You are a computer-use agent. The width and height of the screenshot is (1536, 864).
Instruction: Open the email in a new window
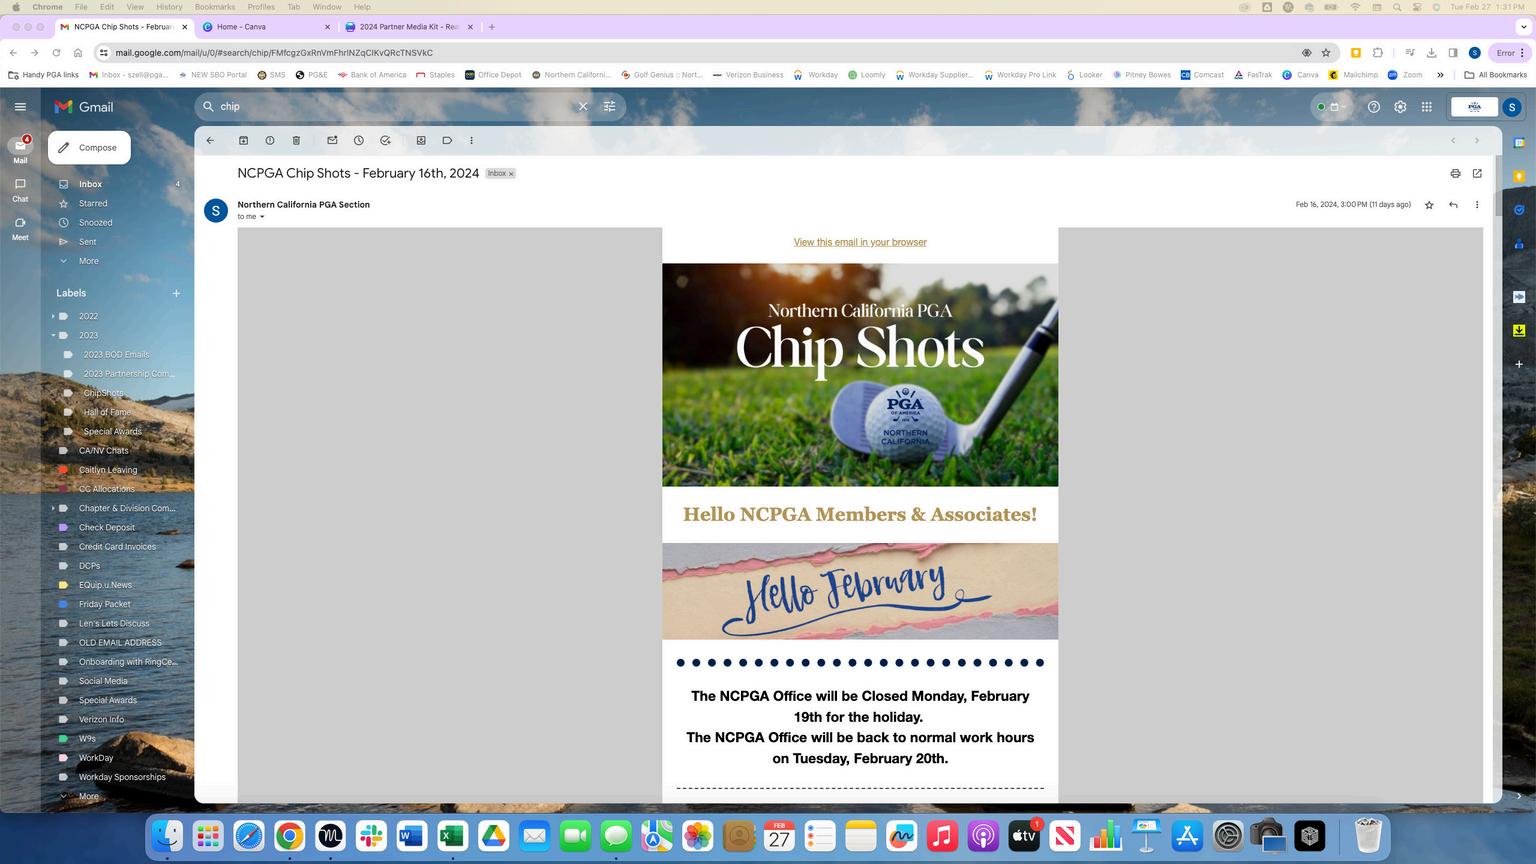tap(1477, 173)
